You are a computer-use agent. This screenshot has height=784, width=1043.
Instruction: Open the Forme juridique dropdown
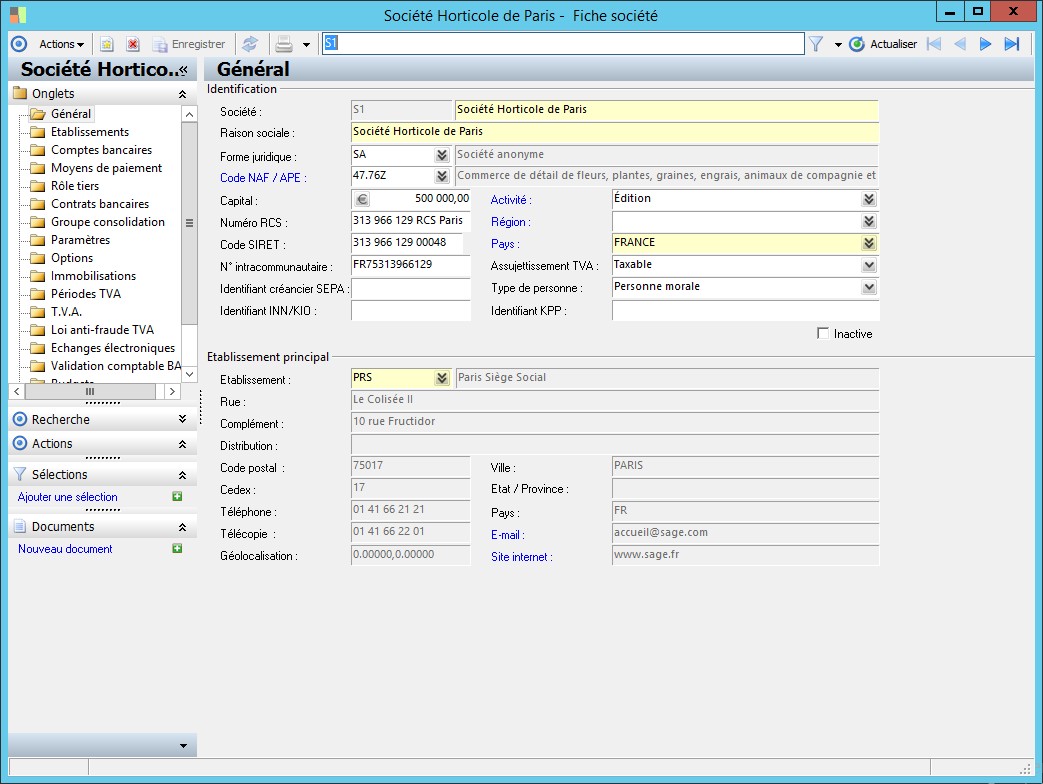point(441,155)
